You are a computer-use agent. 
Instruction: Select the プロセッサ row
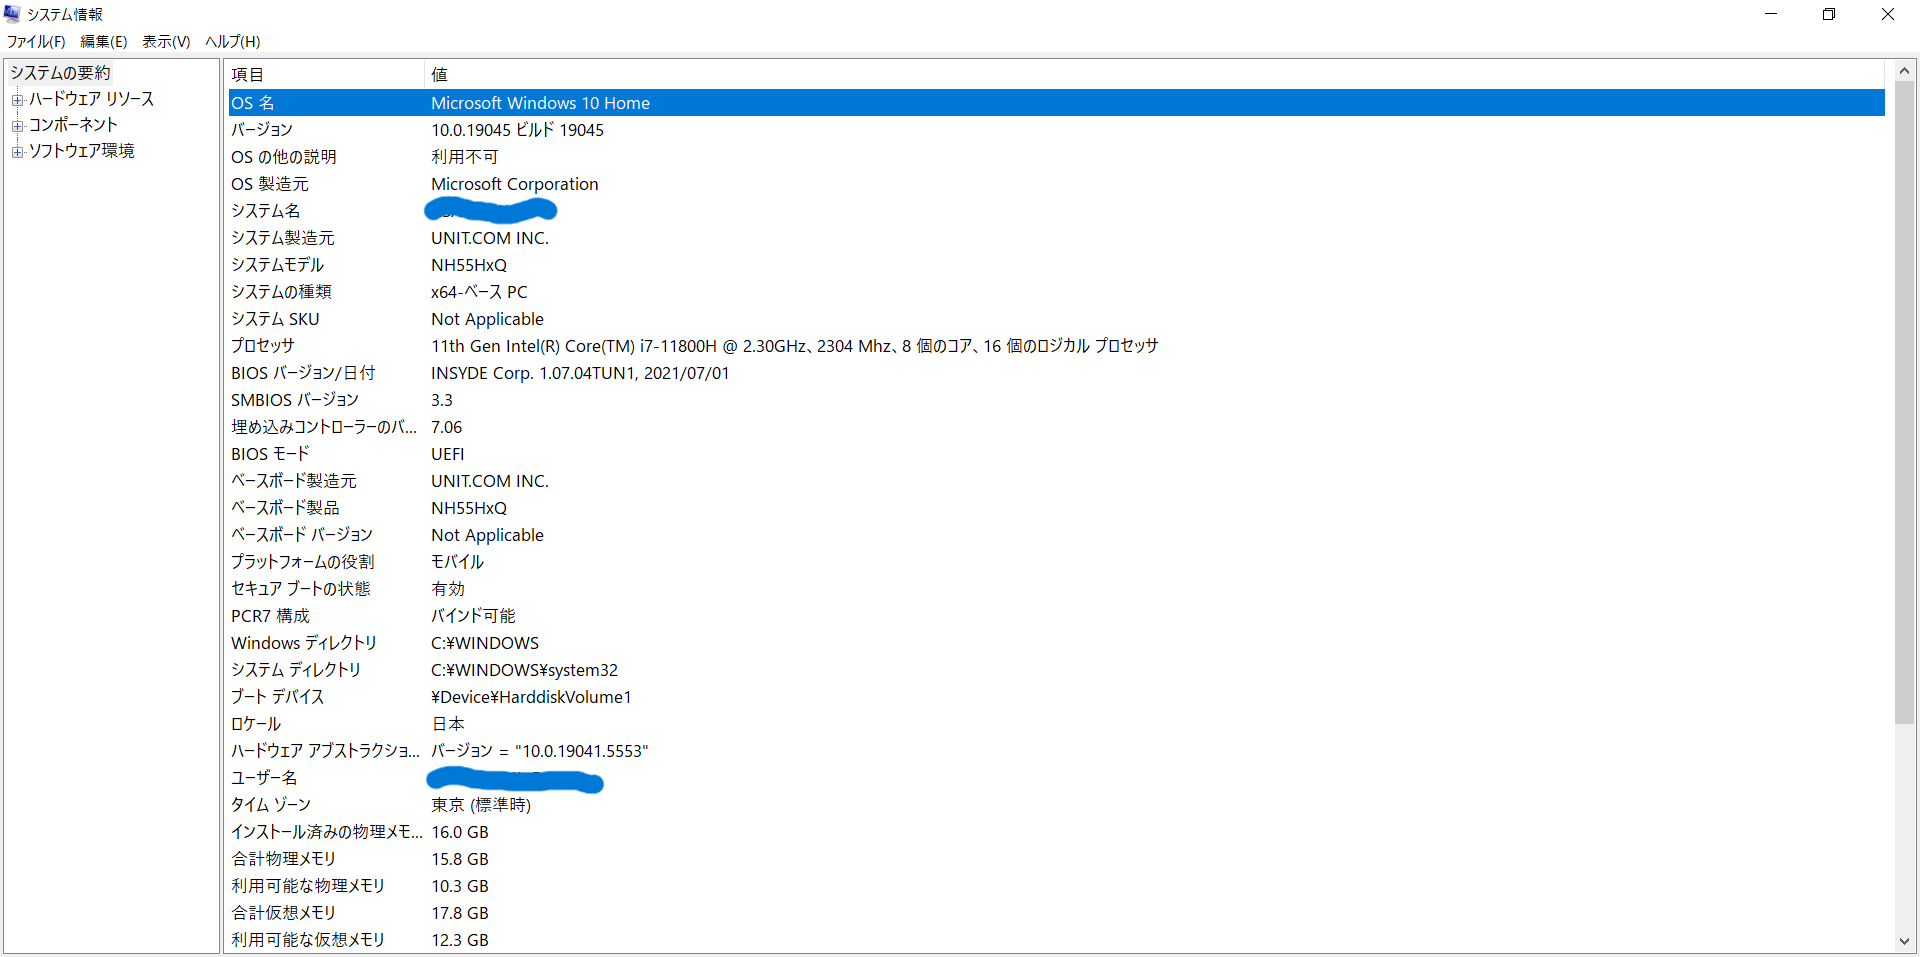[1057, 346]
